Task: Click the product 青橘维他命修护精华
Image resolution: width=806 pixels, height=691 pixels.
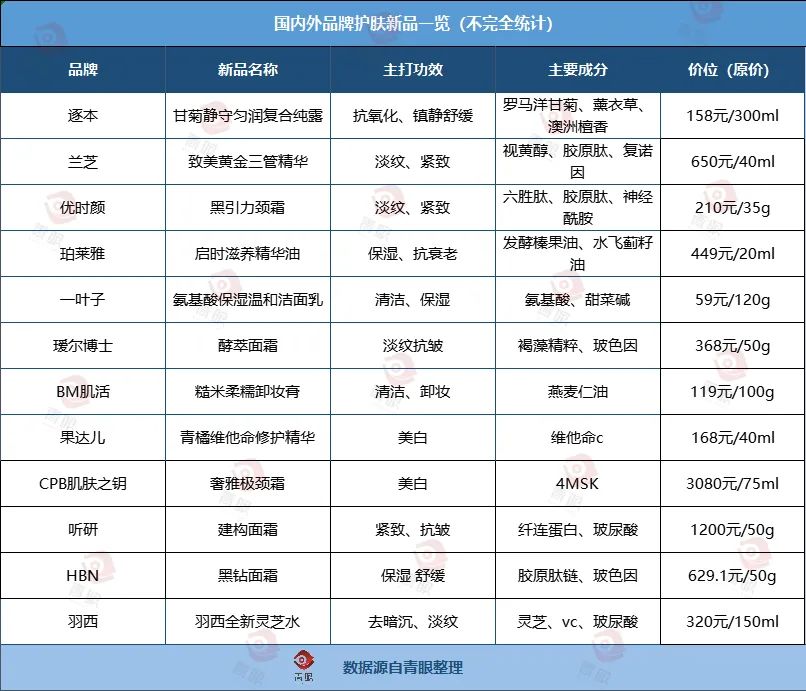Action: (248, 438)
